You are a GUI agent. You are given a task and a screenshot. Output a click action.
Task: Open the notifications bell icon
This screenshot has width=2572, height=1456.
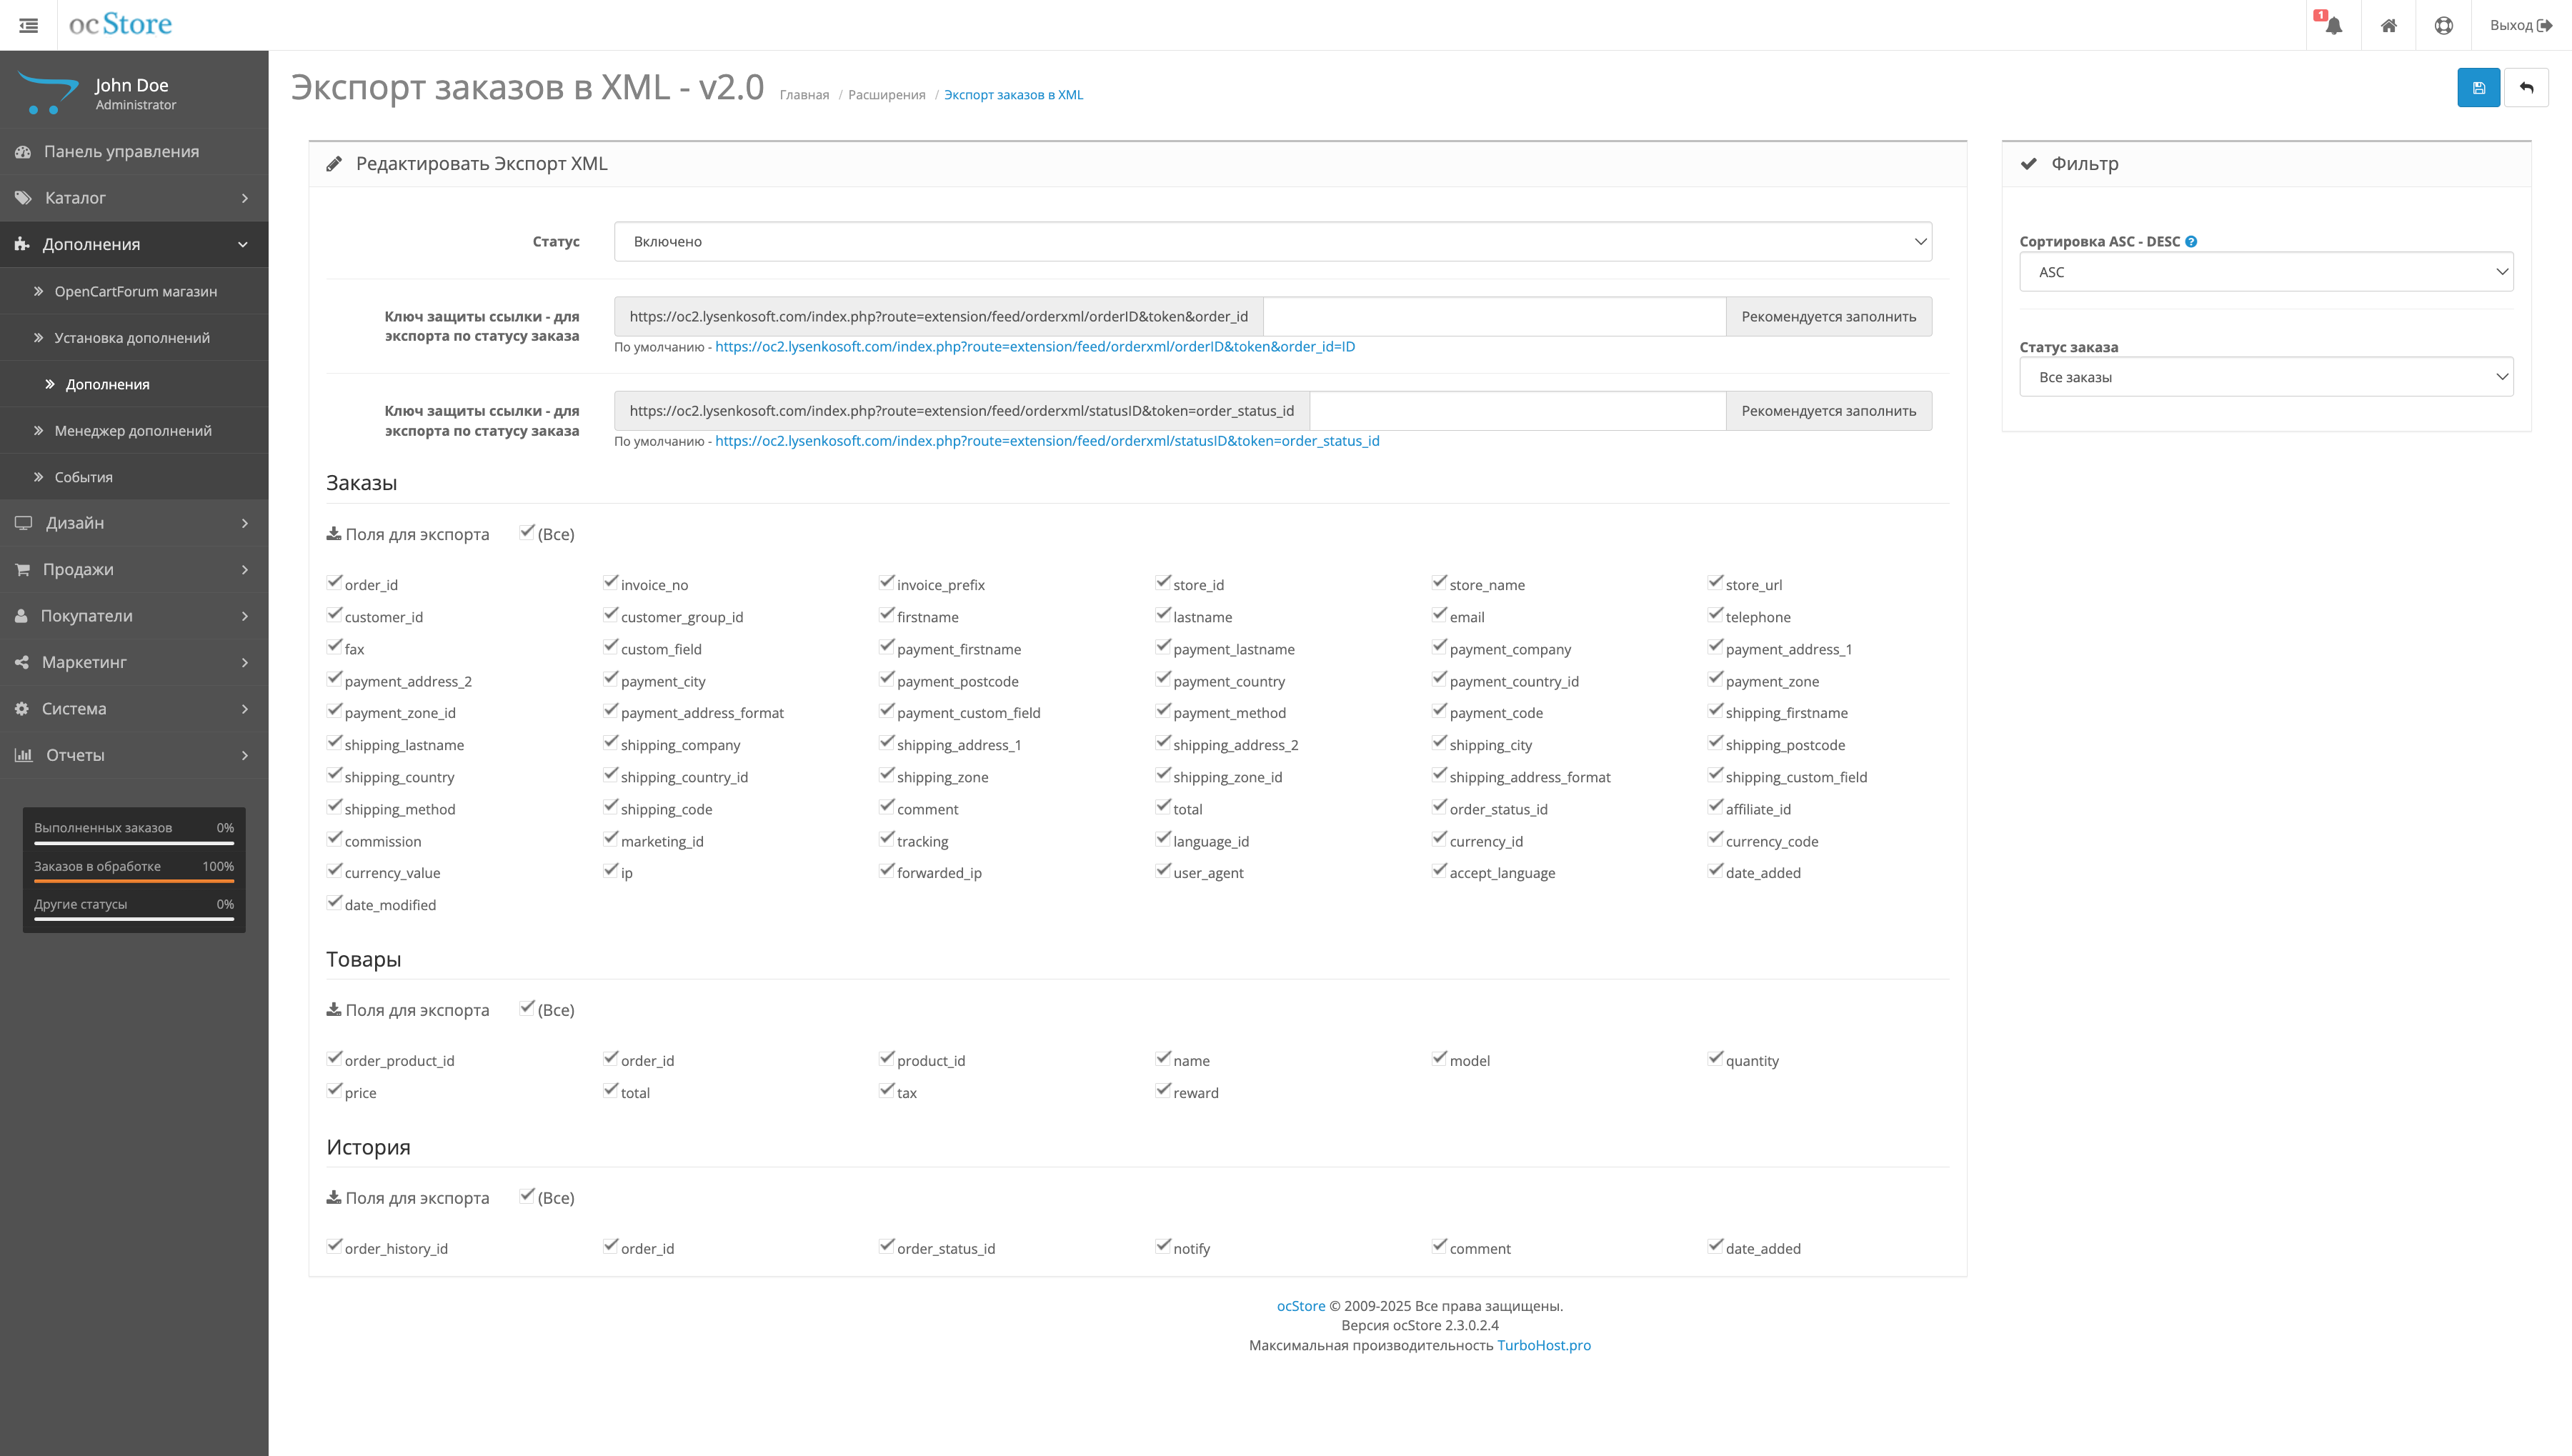(x=2333, y=25)
